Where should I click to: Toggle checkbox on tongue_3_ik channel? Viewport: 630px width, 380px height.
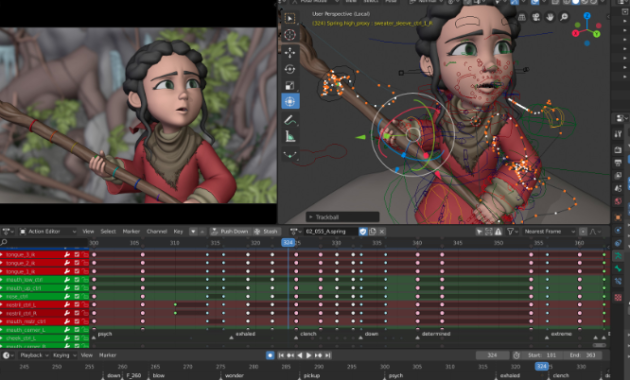[x=76, y=255]
